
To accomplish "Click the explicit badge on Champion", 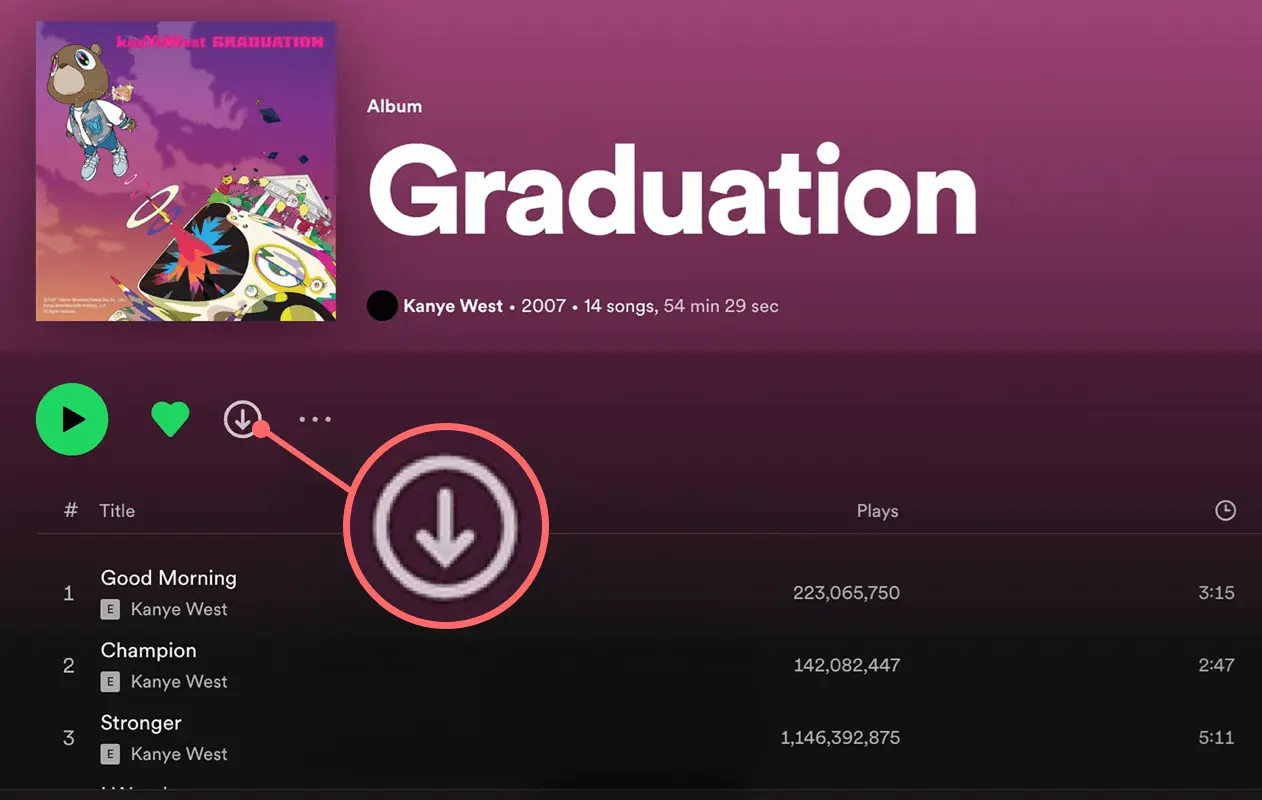I will (108, 682).
